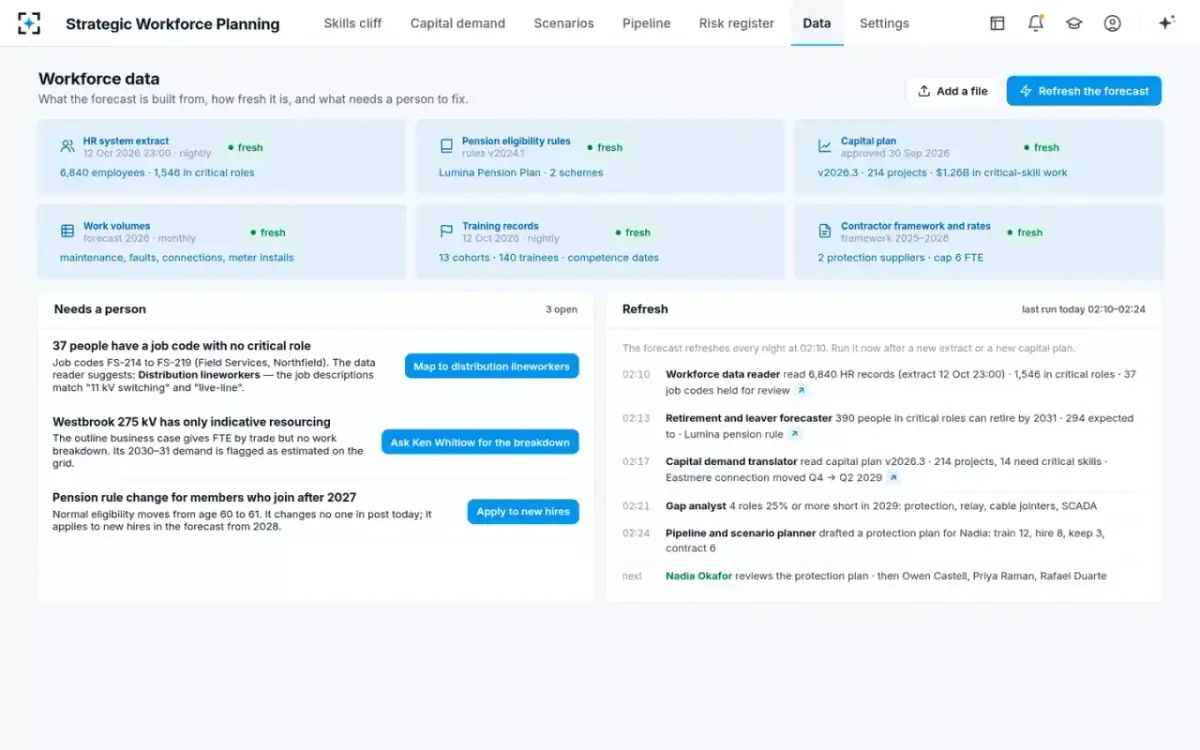Click the Capital demand translator entry

(x=884, y=470)
